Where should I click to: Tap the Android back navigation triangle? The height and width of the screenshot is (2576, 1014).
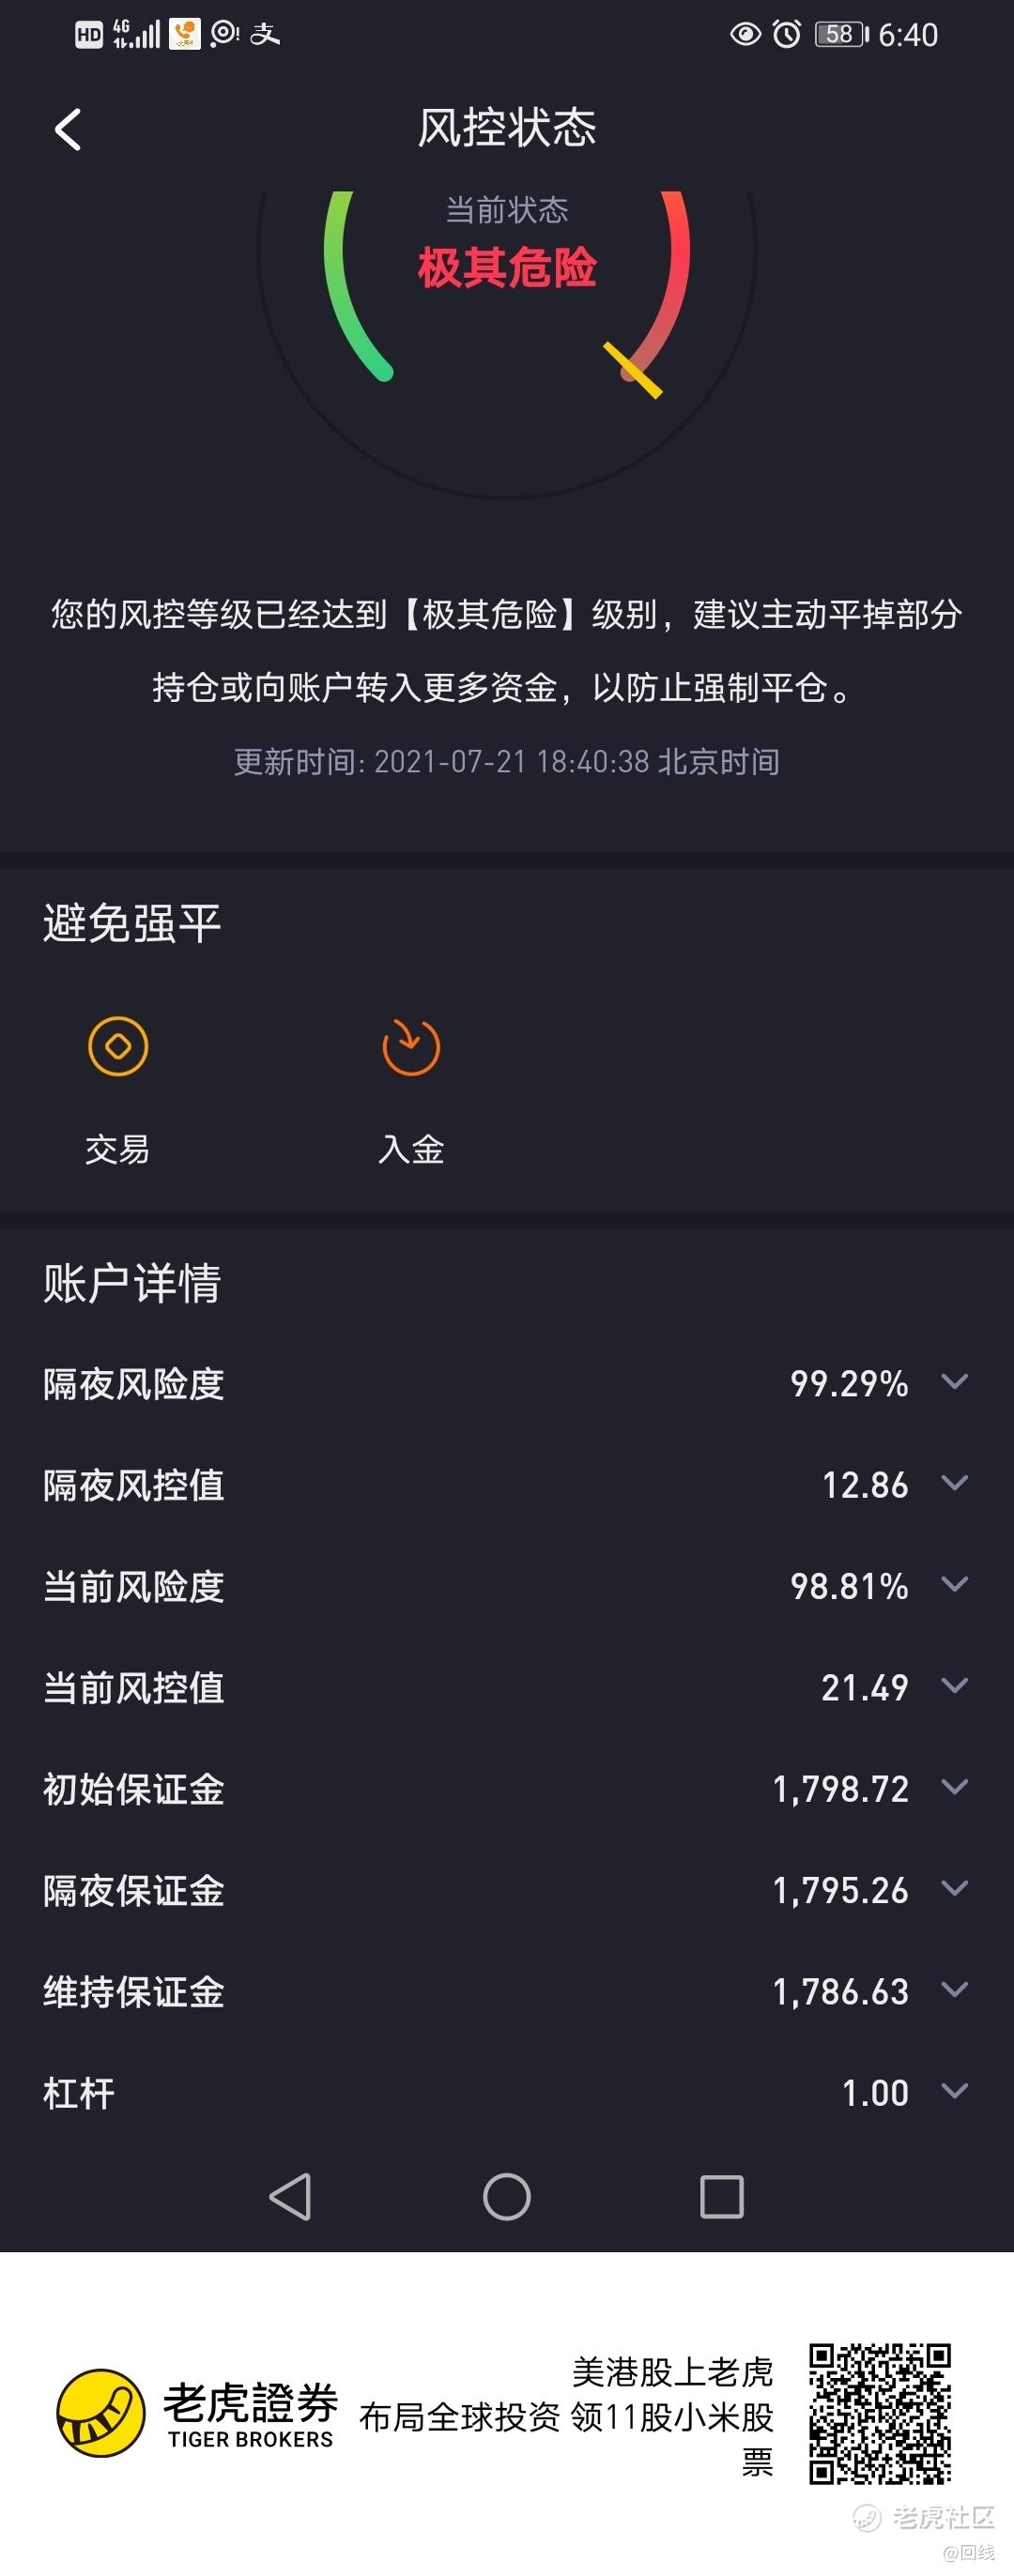coord(291,2196)
